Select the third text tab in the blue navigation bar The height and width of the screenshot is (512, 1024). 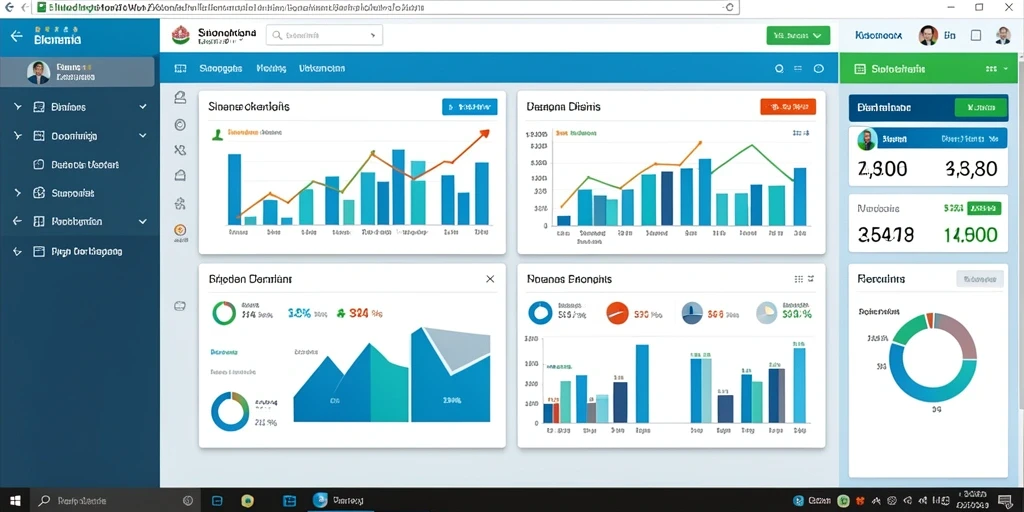pyautogui.click(x=322, y=68)
